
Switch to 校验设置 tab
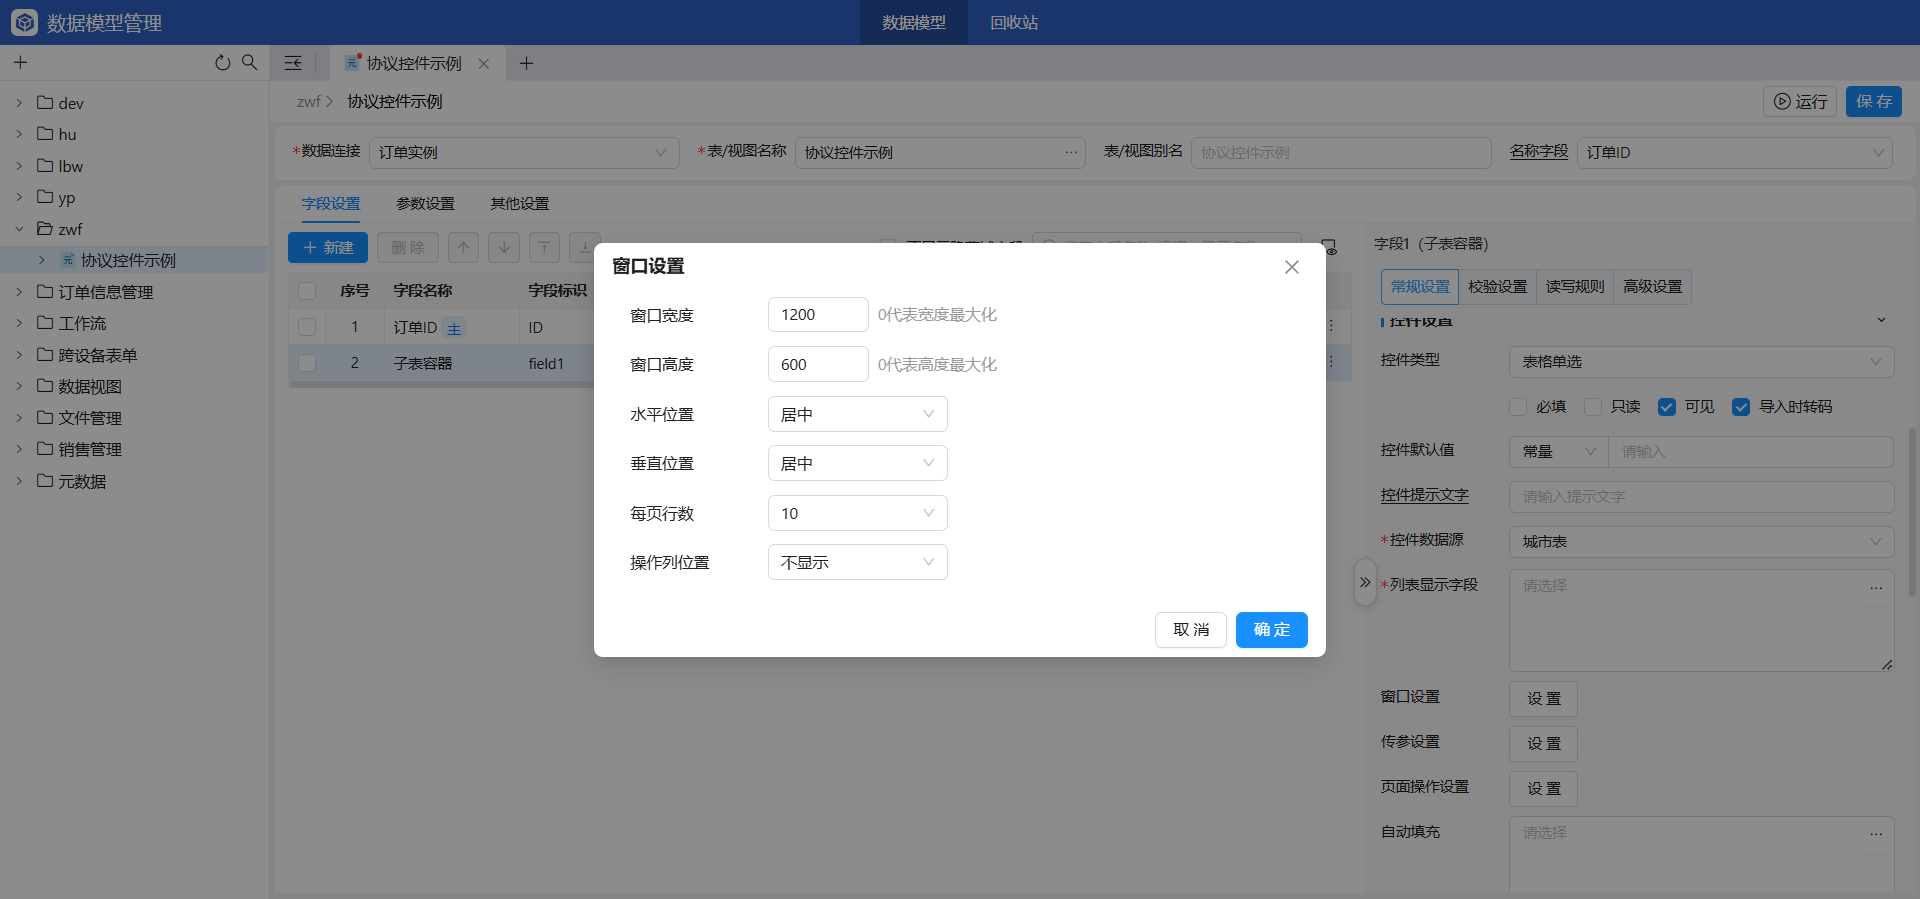click(1497, 287)
